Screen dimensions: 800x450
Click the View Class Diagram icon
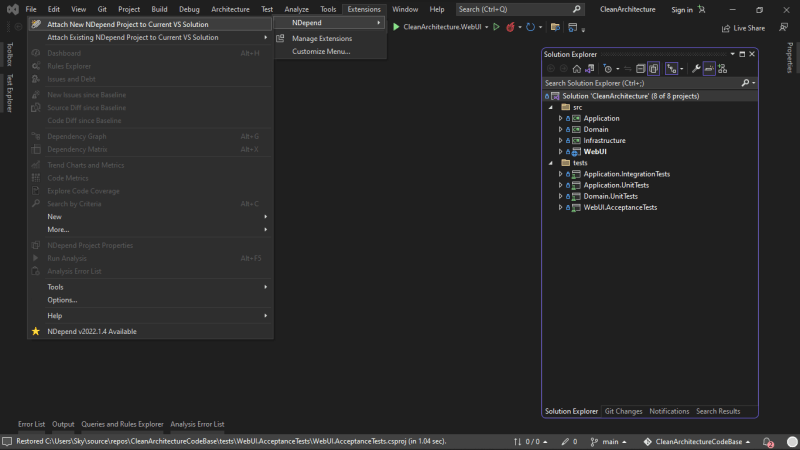pyautogui.click(x=722, y=69)
